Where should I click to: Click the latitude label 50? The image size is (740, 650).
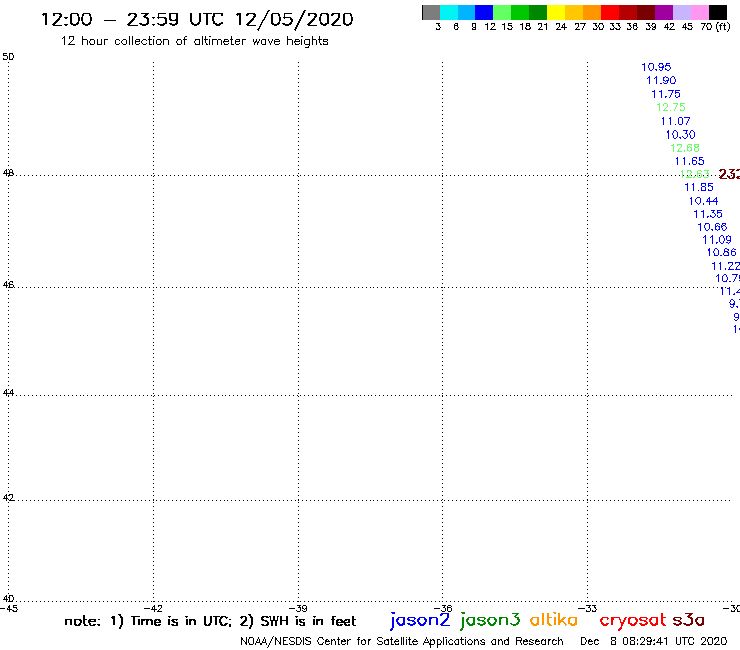coord(8,57)
